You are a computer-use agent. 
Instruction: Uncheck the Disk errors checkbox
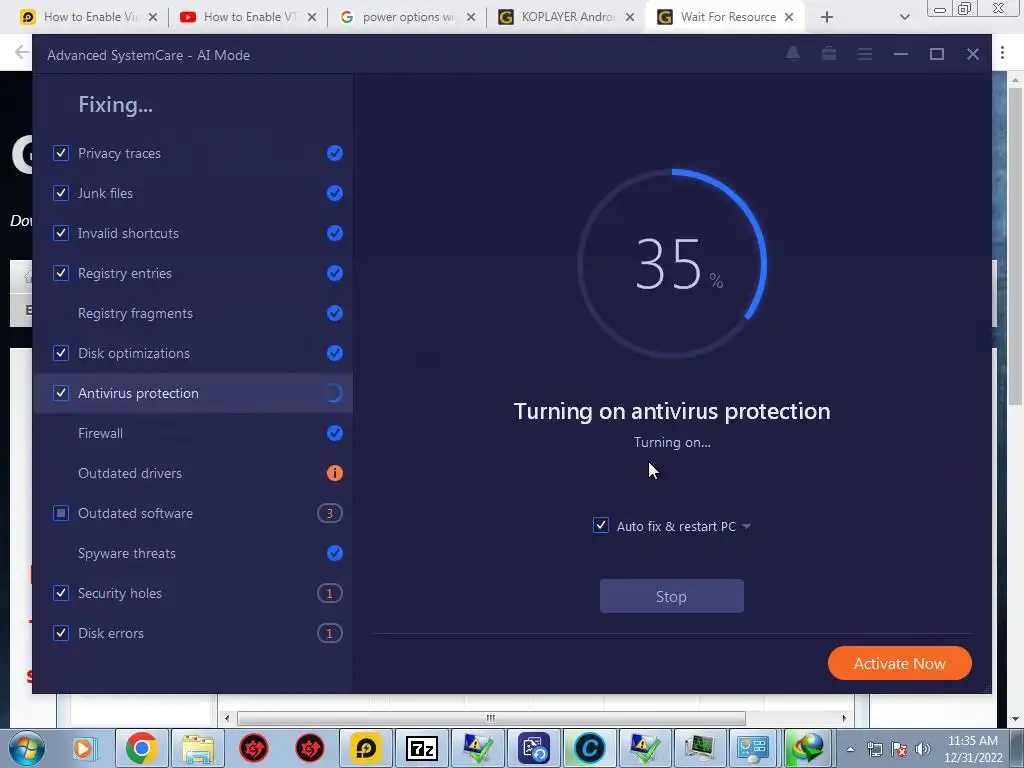pos(61,633)
